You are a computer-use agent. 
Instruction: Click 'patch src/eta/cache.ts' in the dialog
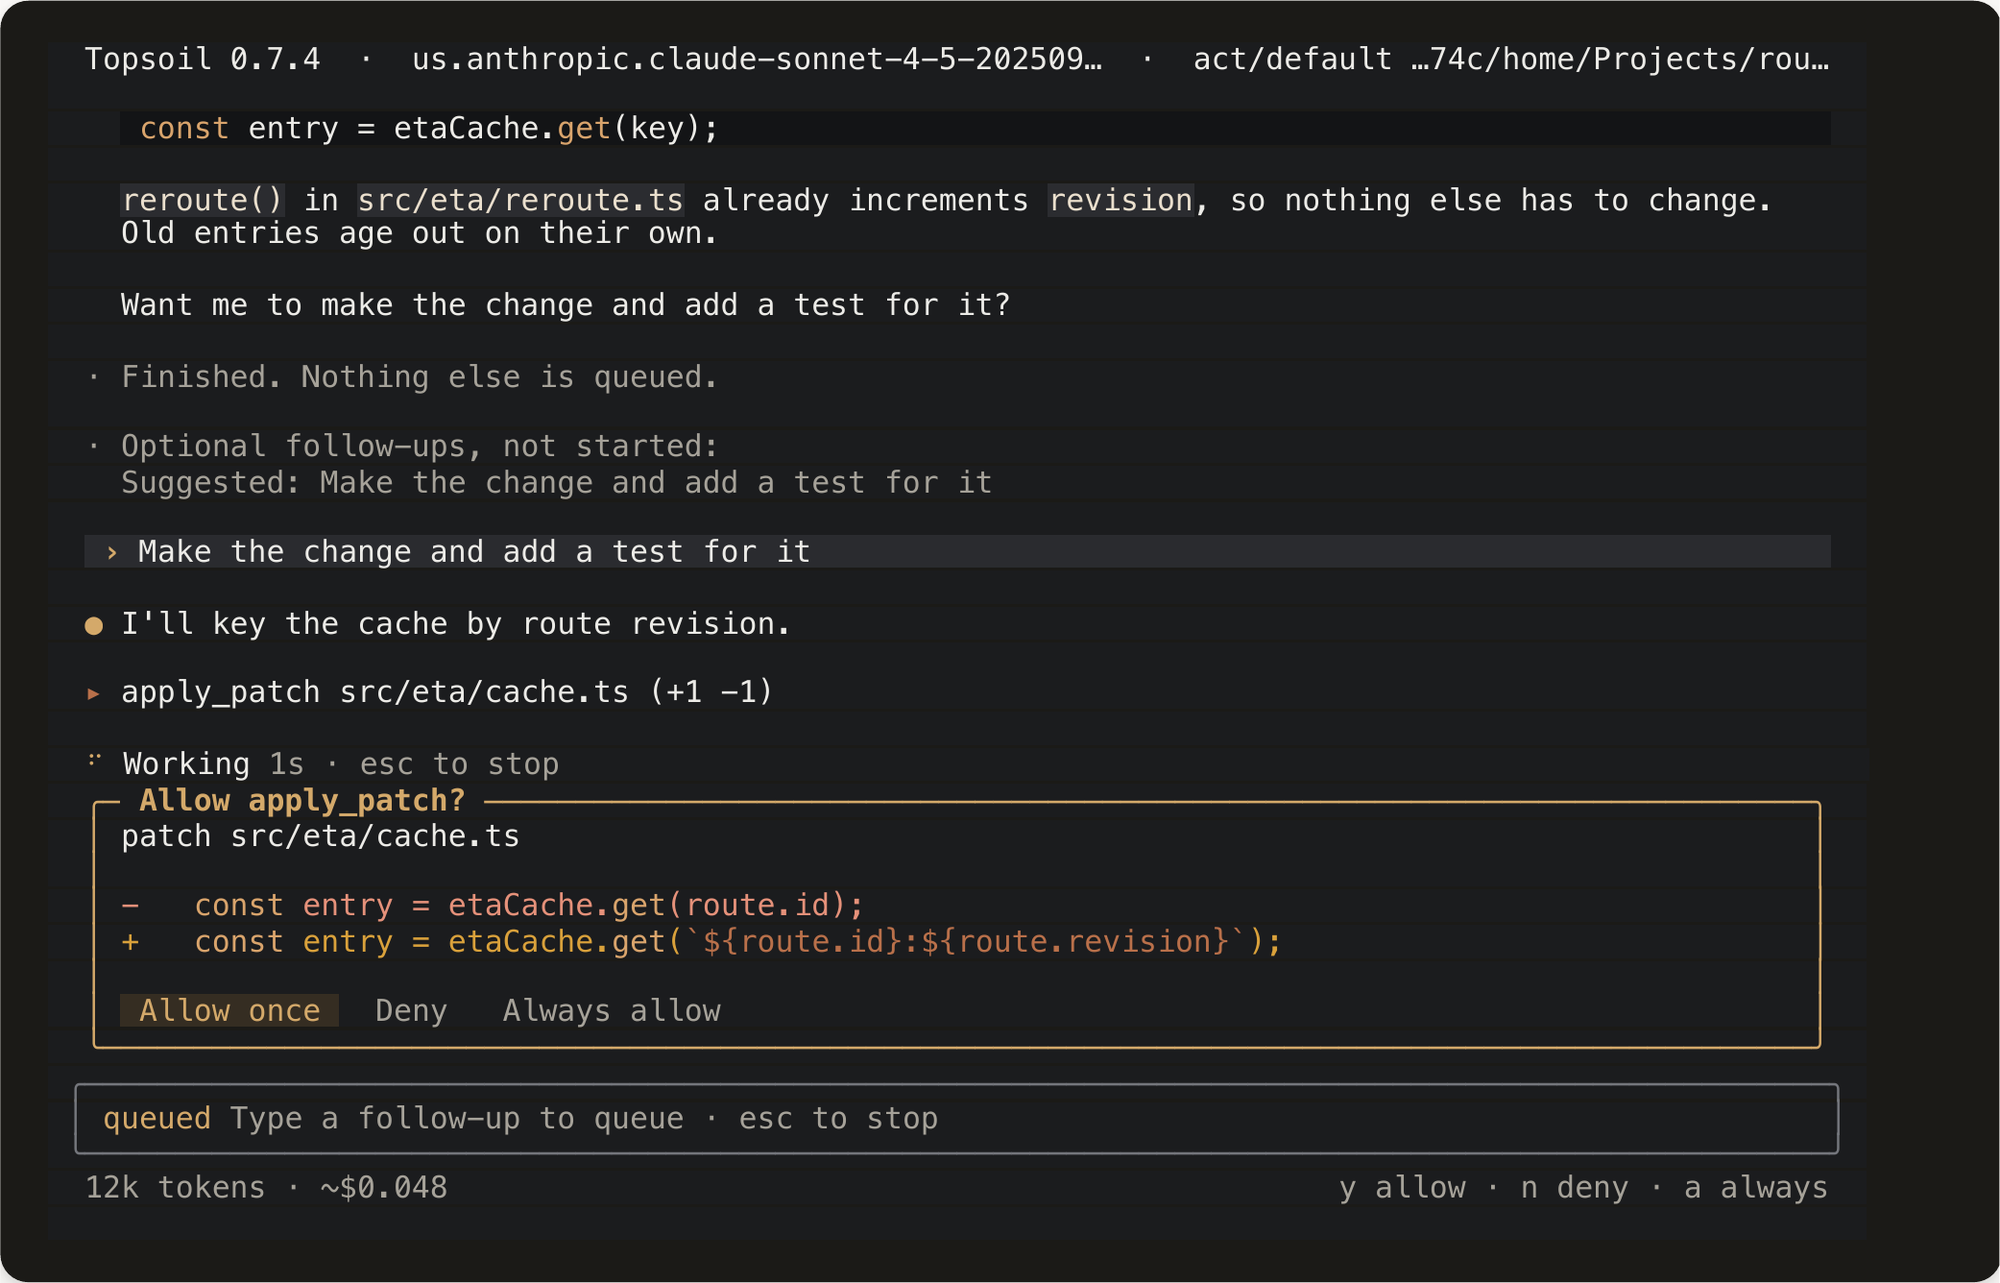click(320, 836)
